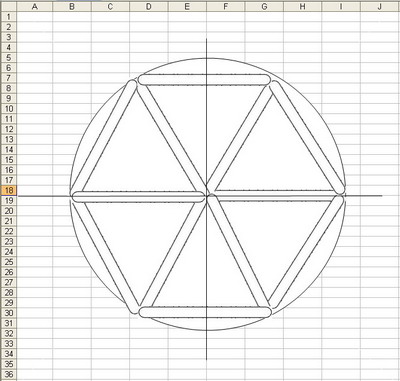This screenshot has width=400, height=381.
Task: Select row 30 header
Action: [8, 313]
